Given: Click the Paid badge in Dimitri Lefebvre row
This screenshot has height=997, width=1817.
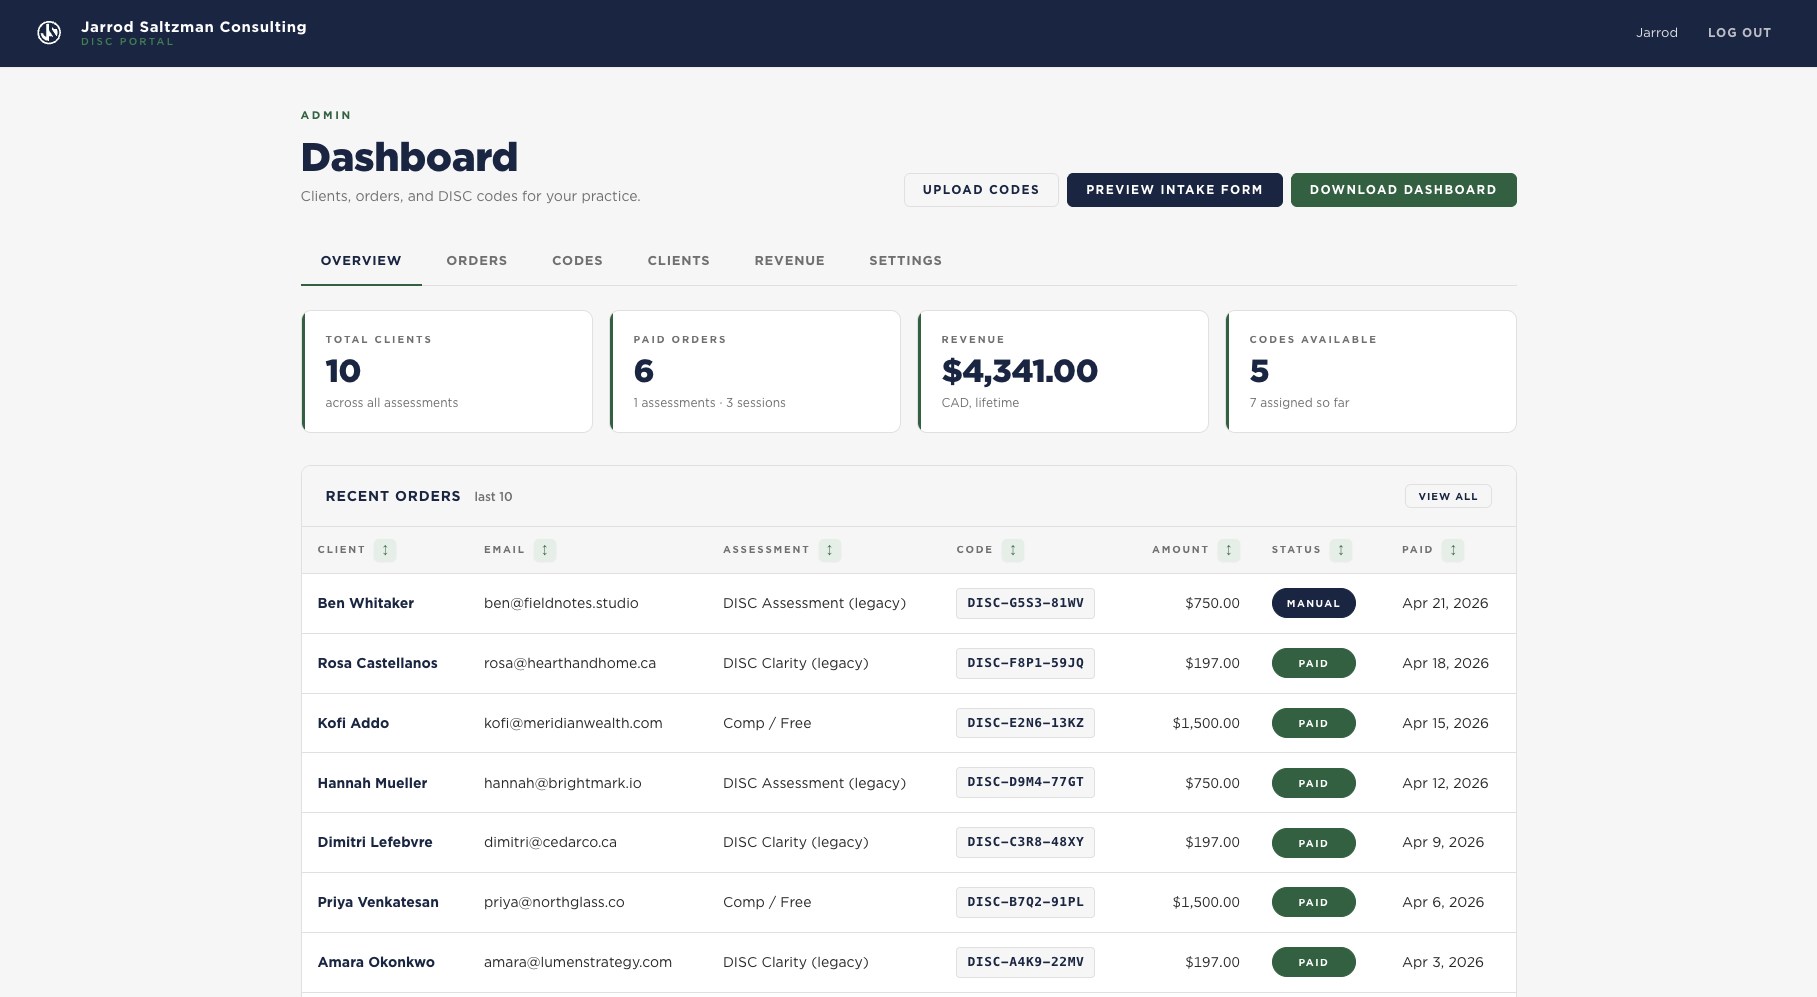Looking at the screenshot, I should coord(1313,843).
